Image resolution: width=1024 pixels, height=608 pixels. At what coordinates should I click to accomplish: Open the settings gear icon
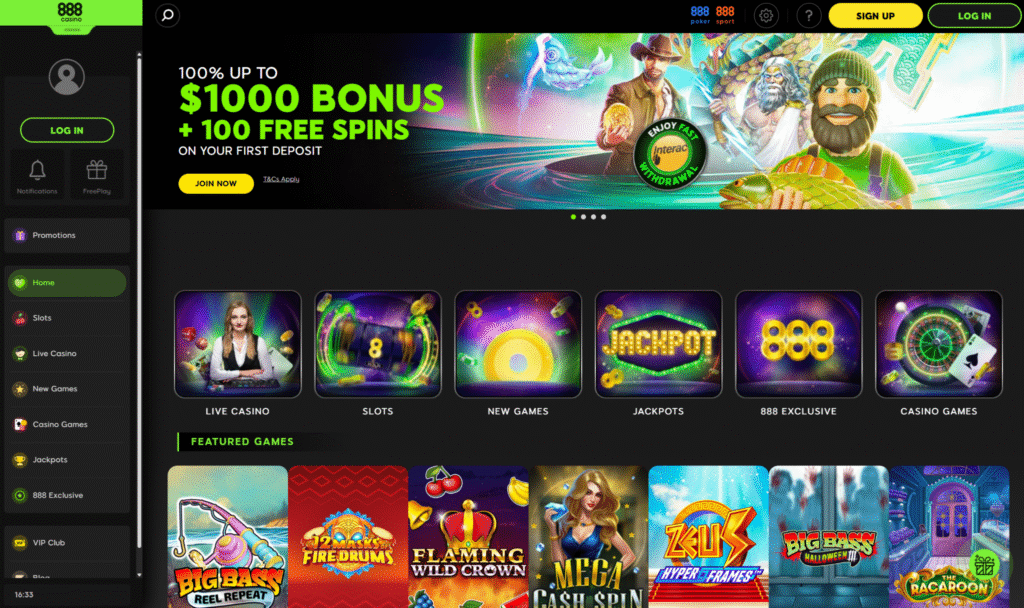click(766, 15)
